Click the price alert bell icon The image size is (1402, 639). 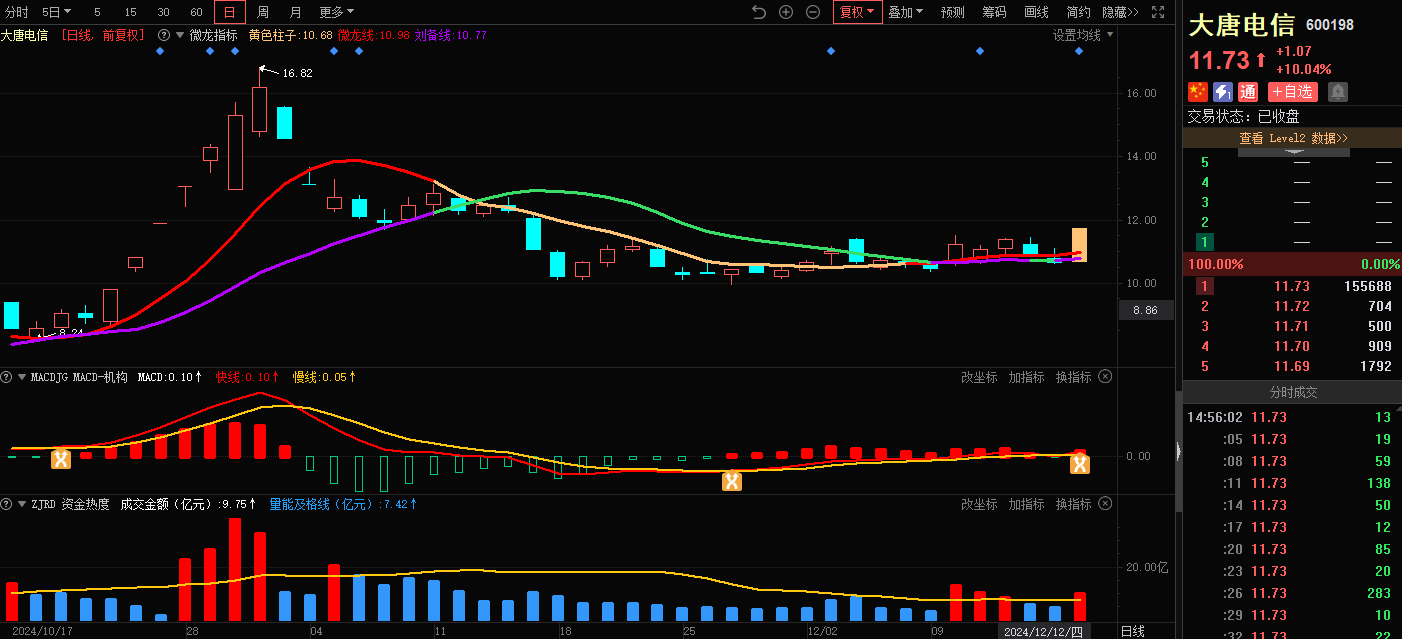[1337, 92]
